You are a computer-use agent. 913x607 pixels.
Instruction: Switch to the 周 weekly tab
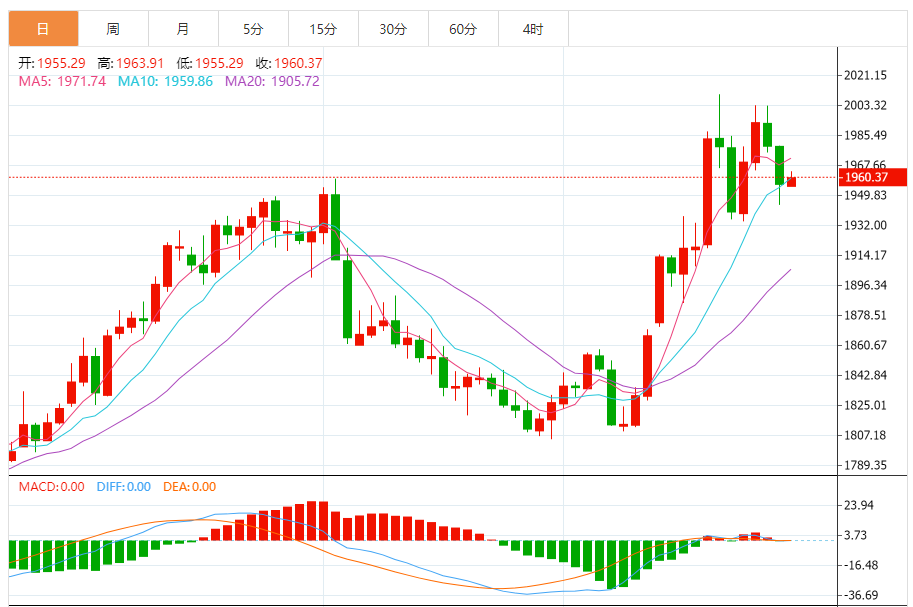[114, 29]
